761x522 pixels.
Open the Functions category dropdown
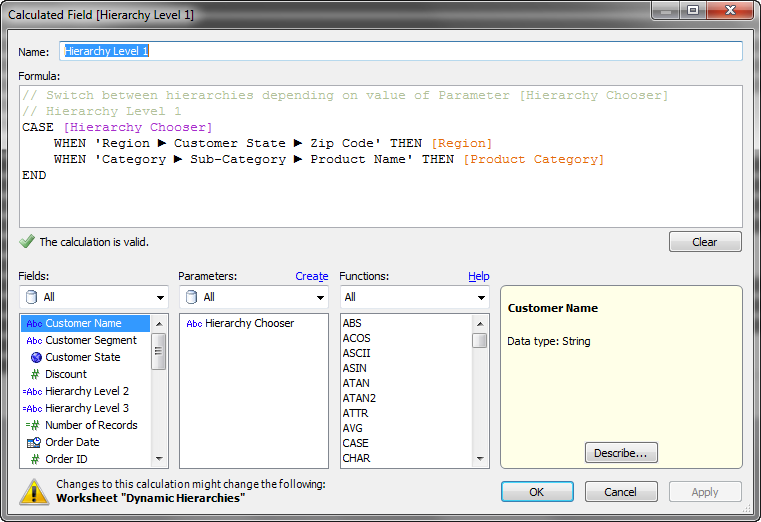pos(415,297)
